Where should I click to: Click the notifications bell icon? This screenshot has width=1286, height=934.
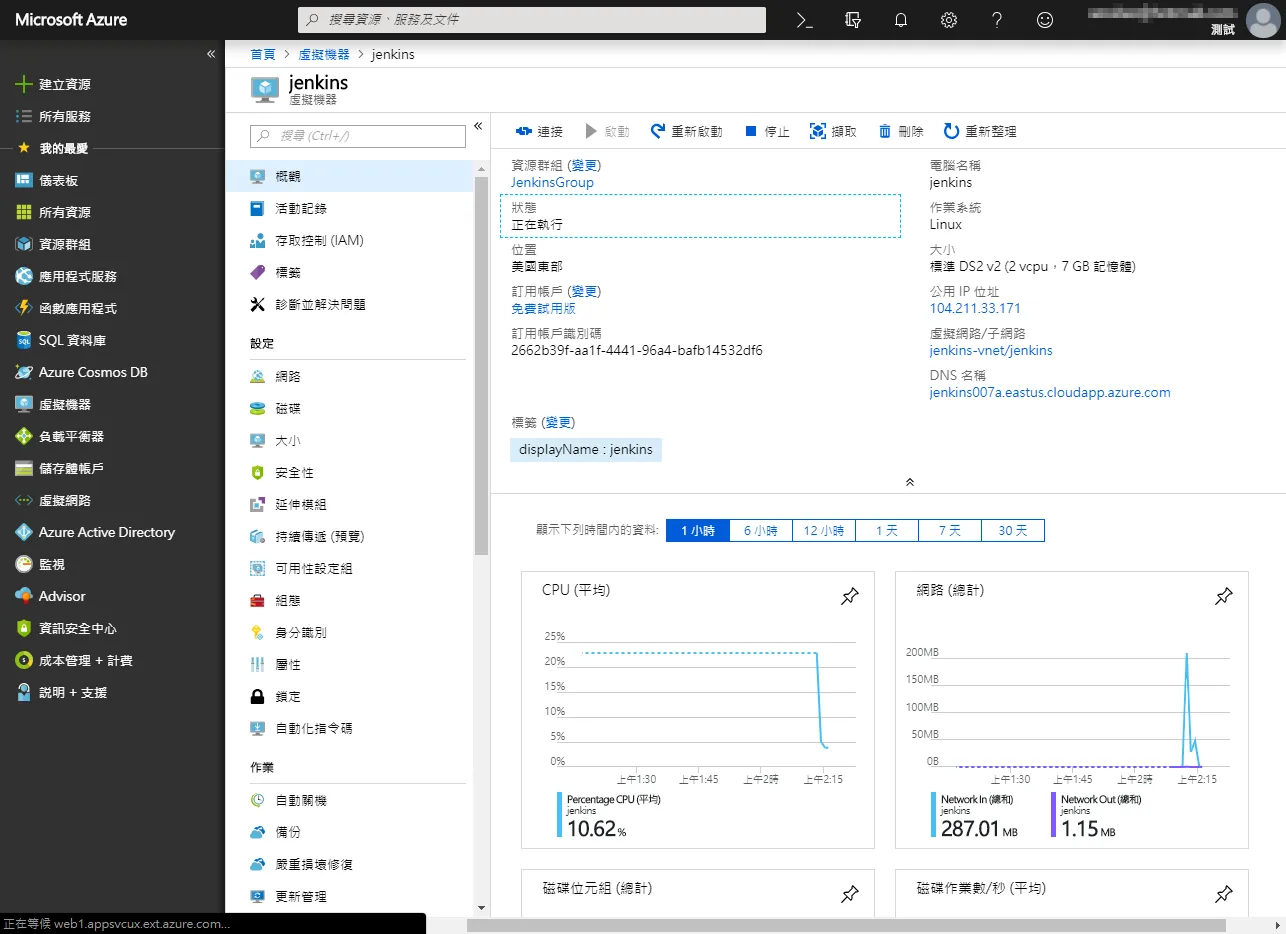click(901, 20)
